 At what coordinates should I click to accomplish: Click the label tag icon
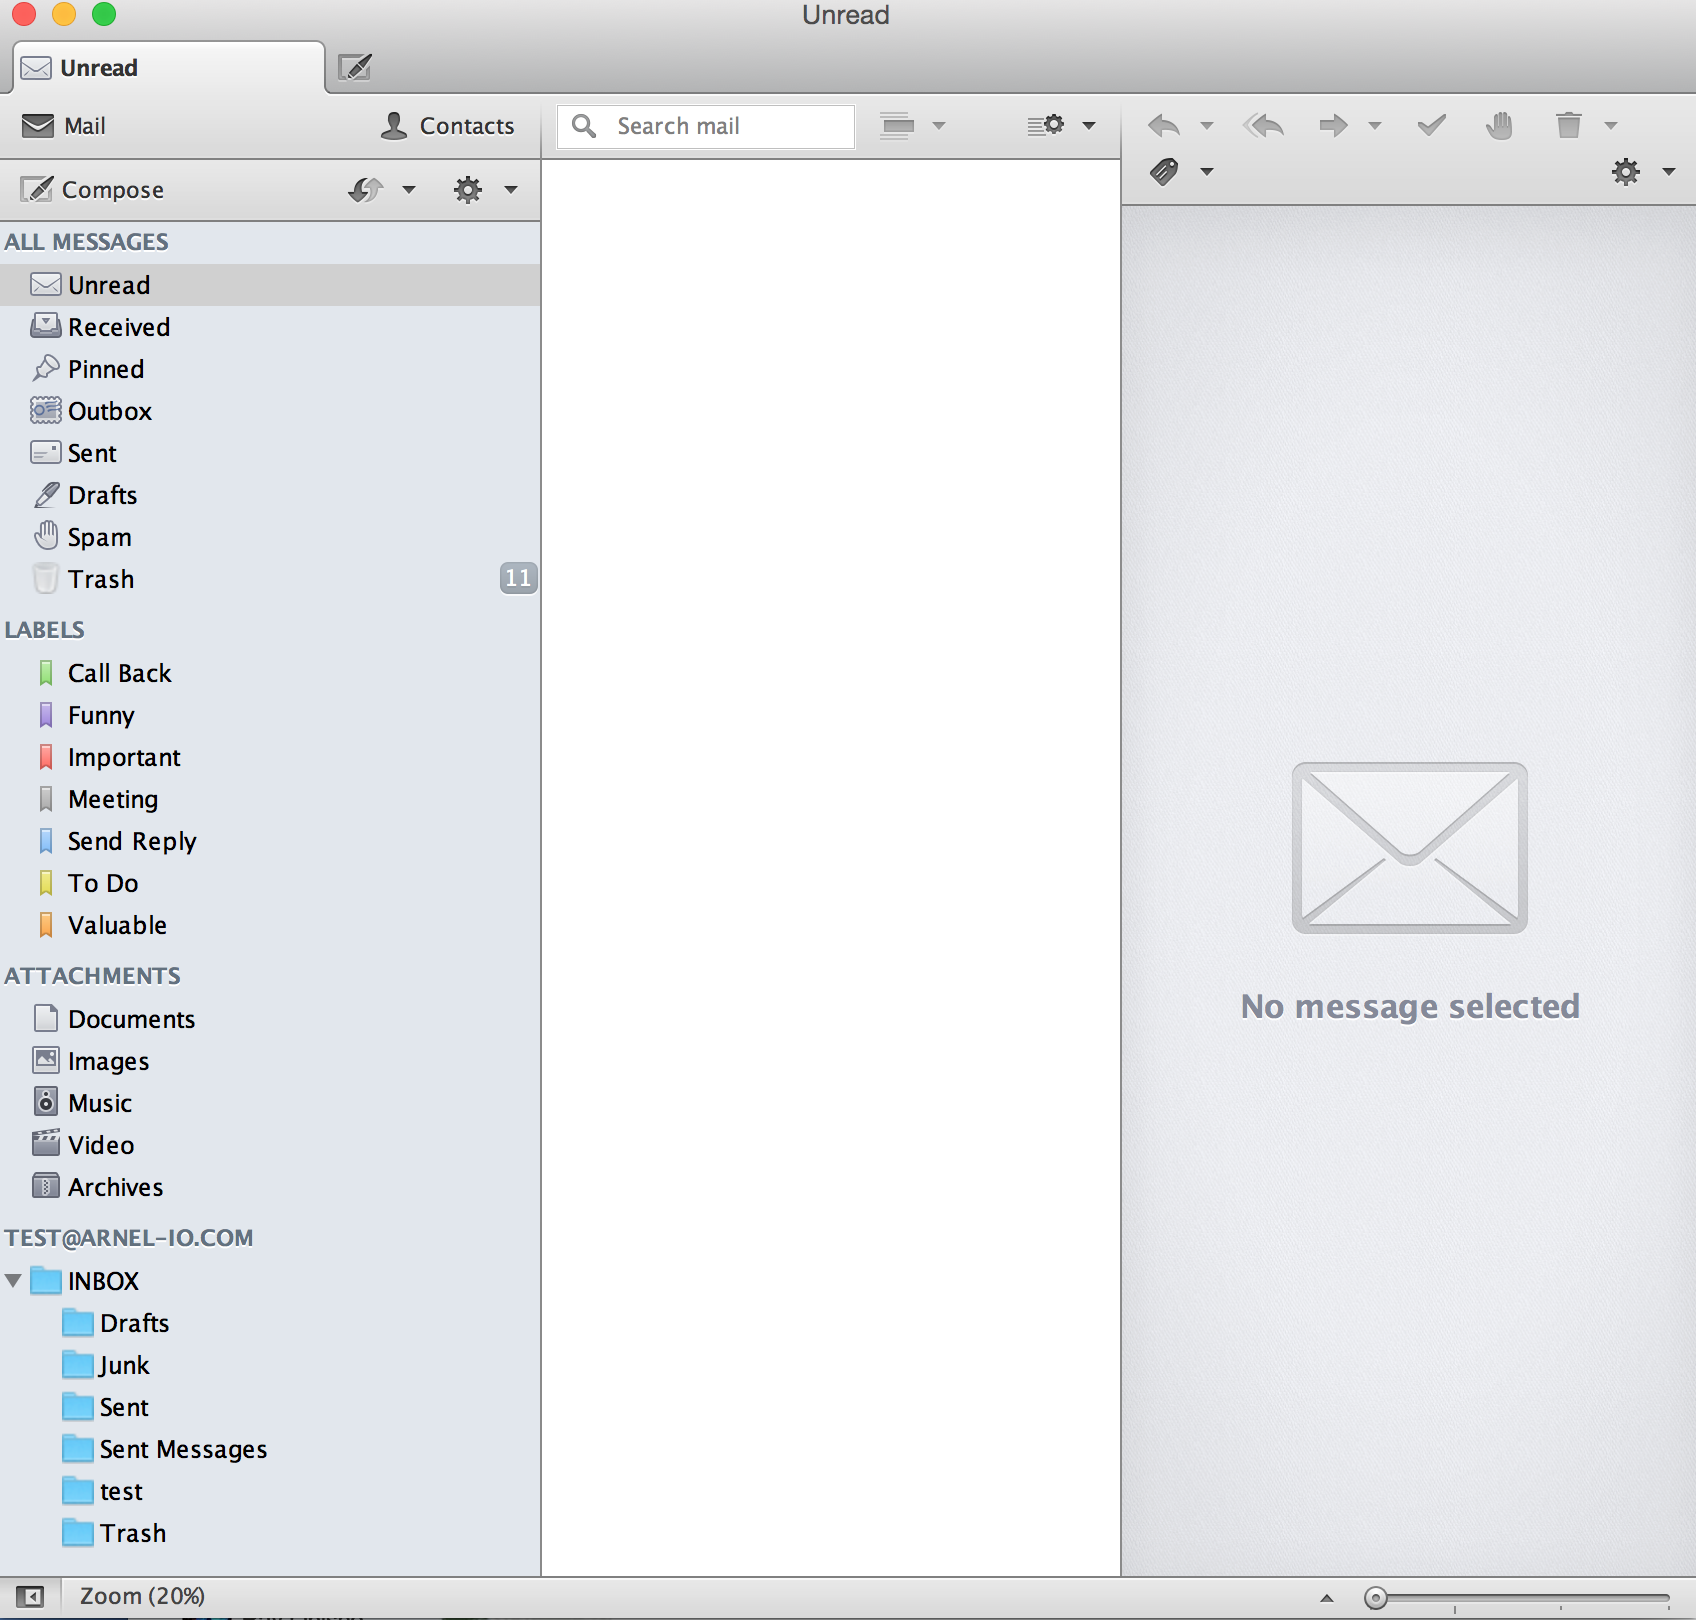coord(1164,172)
